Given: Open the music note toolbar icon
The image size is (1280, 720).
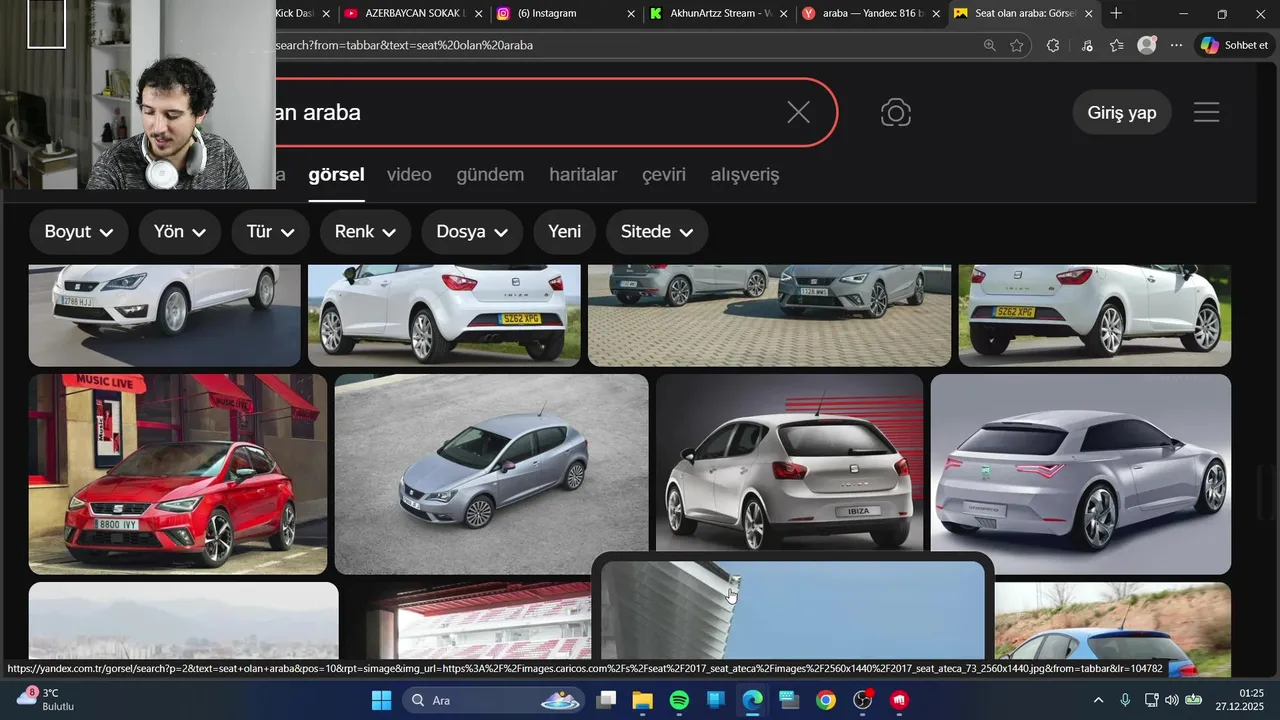Looking at the screenshot, I should coord(1087,45).
